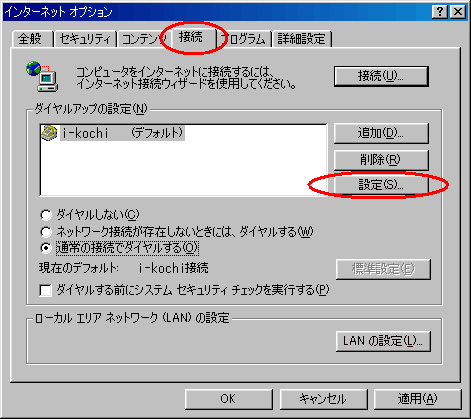Click the question mark help button in title bar
Screen dimensions: 471x419
point(440,12)
